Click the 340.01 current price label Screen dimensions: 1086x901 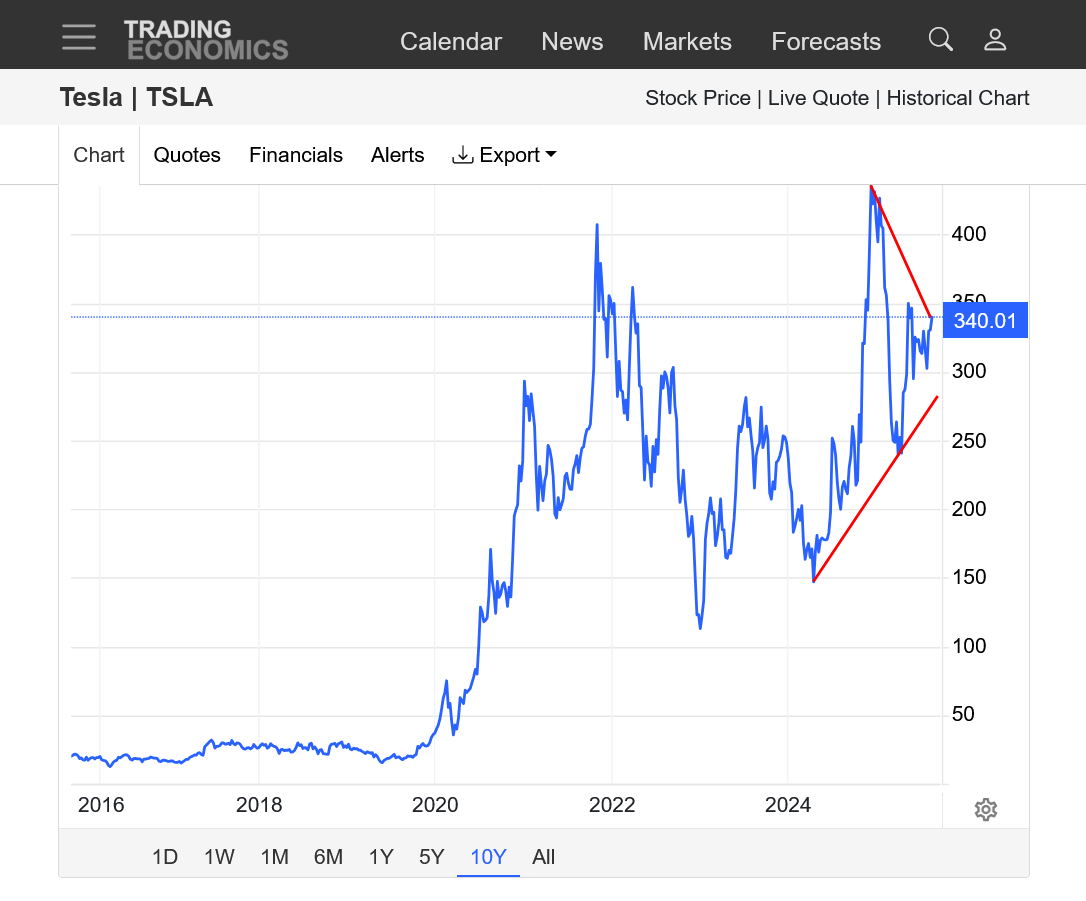pyautogui.click(x=985, y=321)
